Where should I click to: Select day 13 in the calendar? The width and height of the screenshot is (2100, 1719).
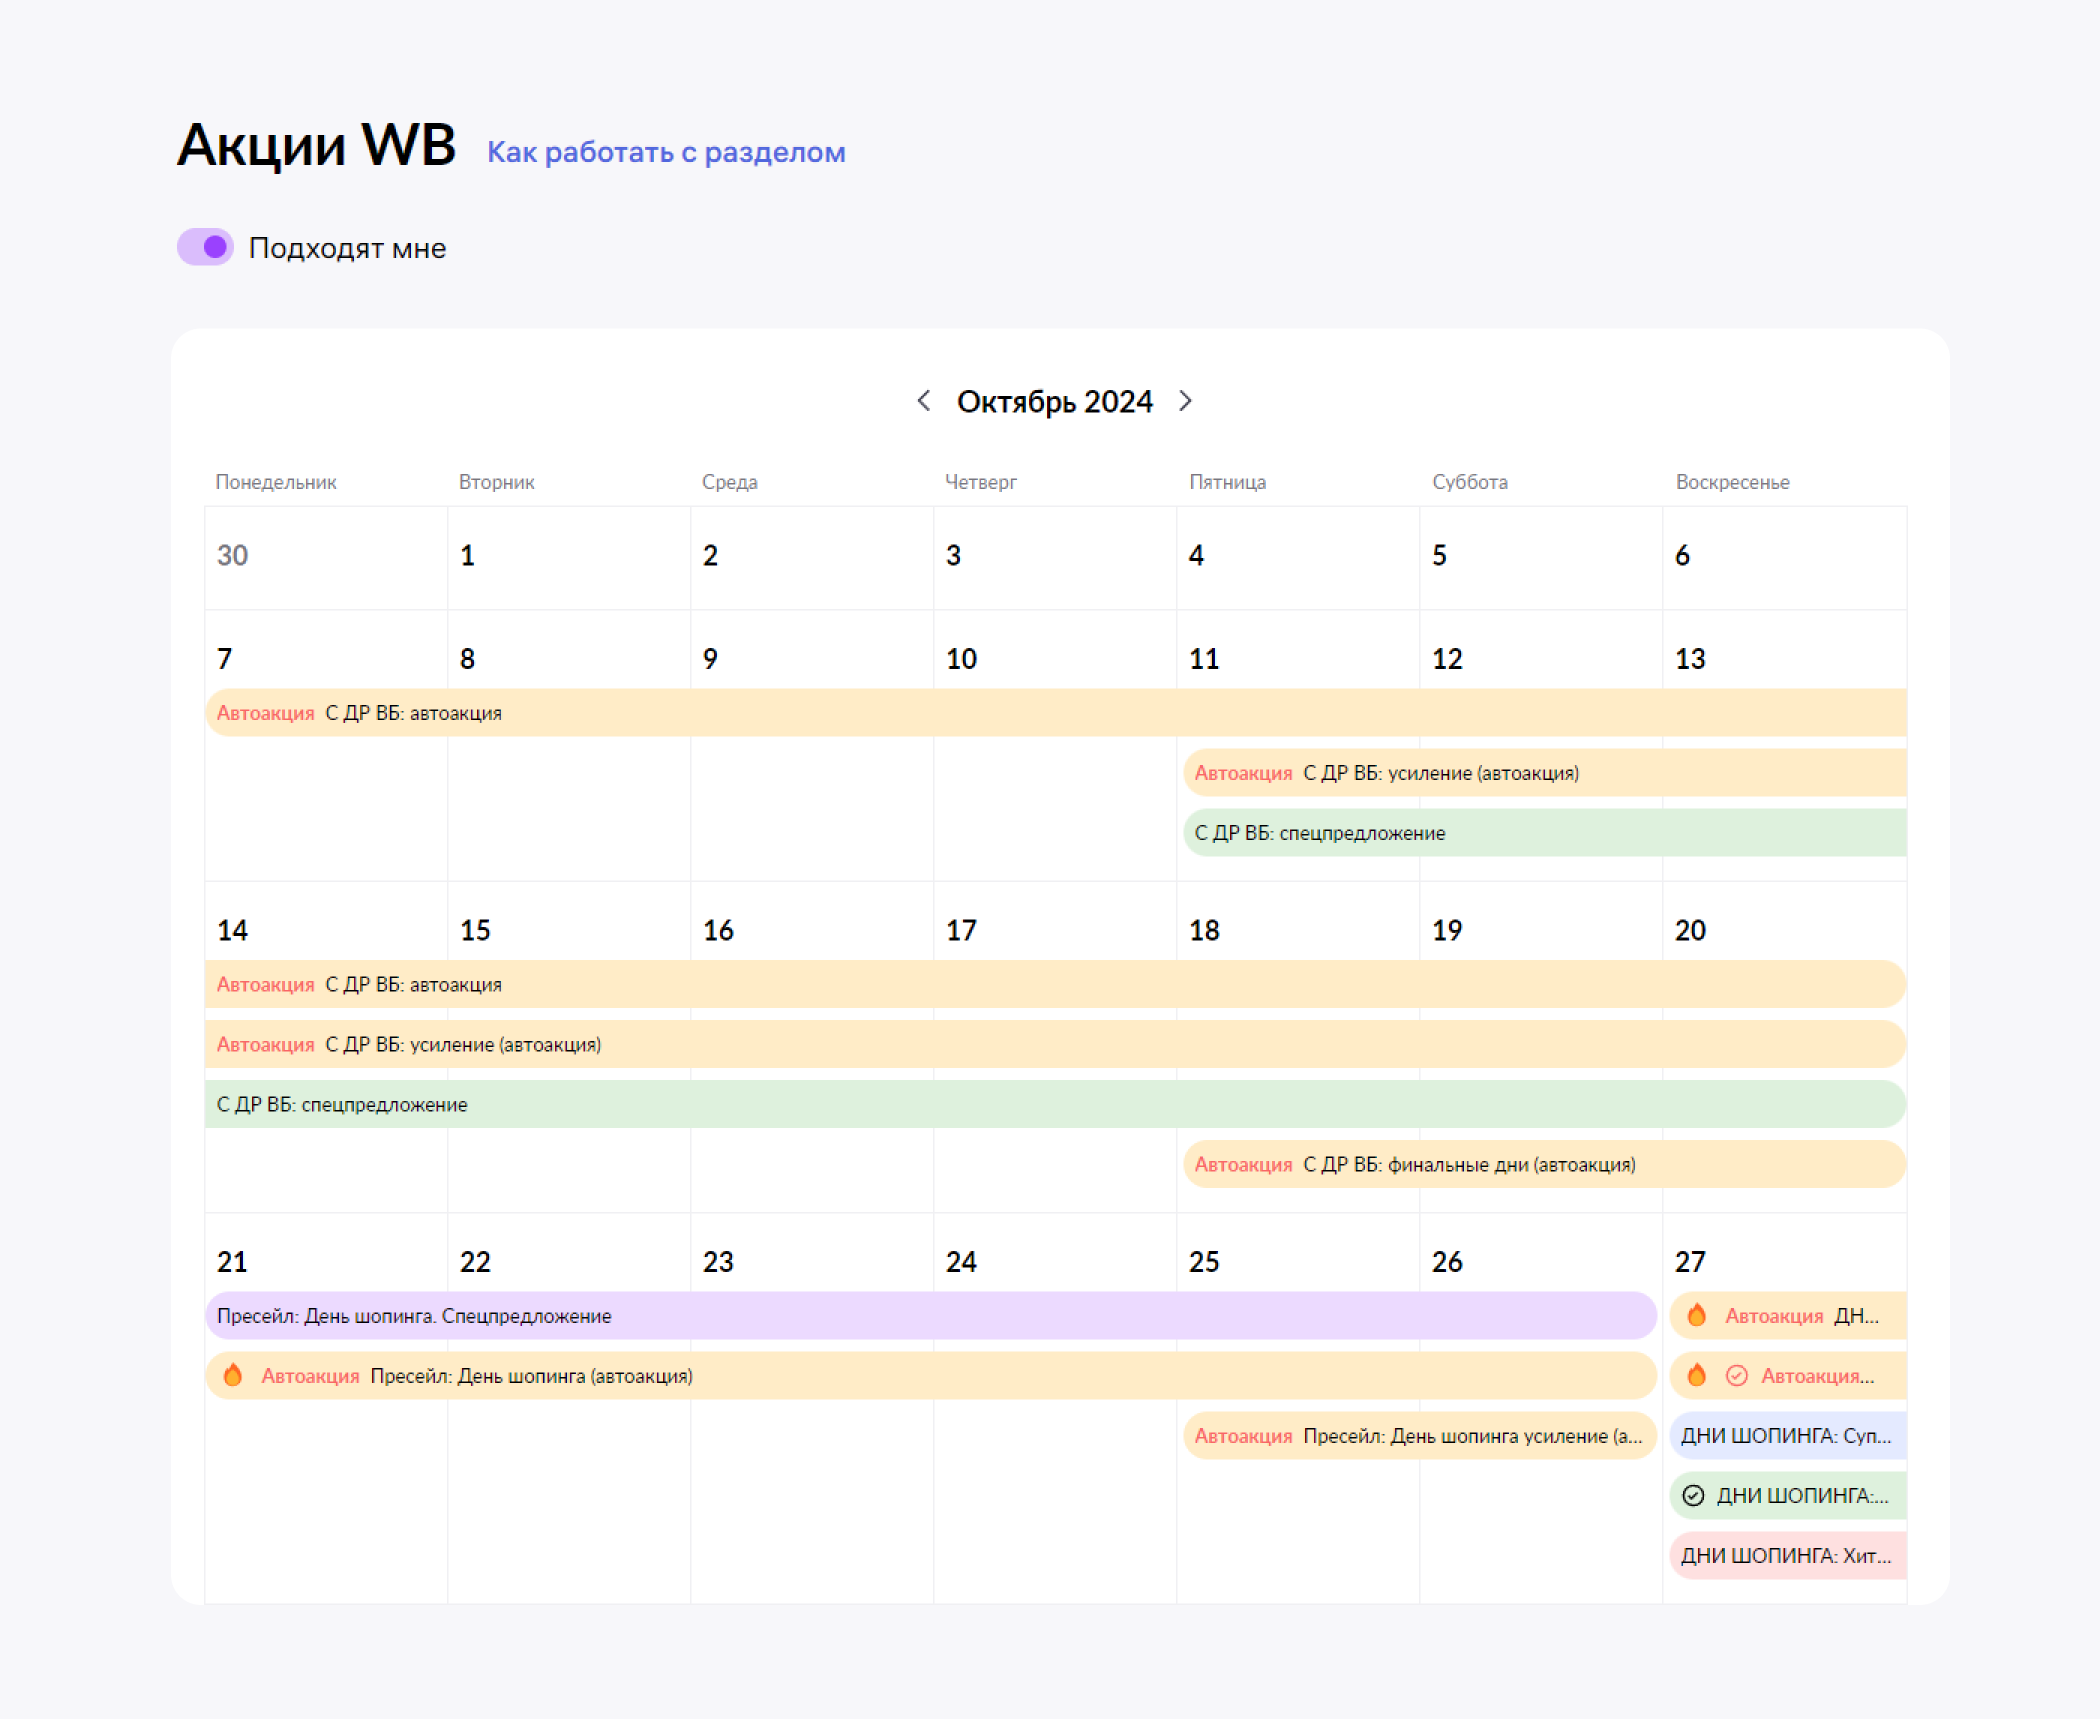tap(1690, 659)
